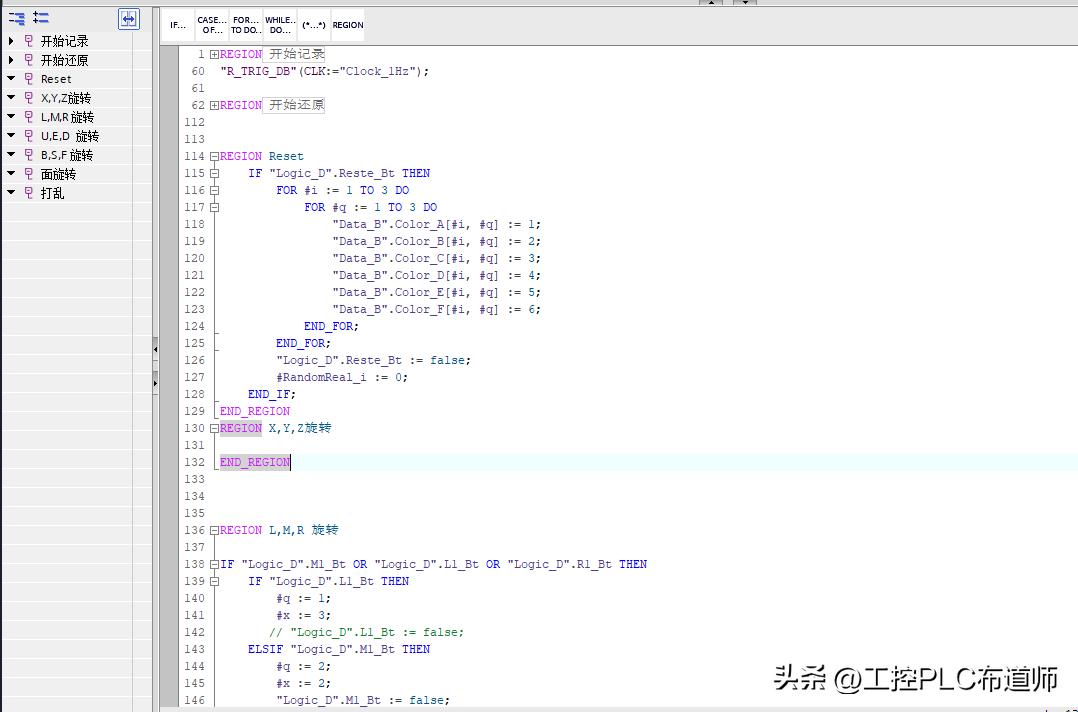
Task: Collapse the REGION Reset code fold at line 114
Action: 214,156
